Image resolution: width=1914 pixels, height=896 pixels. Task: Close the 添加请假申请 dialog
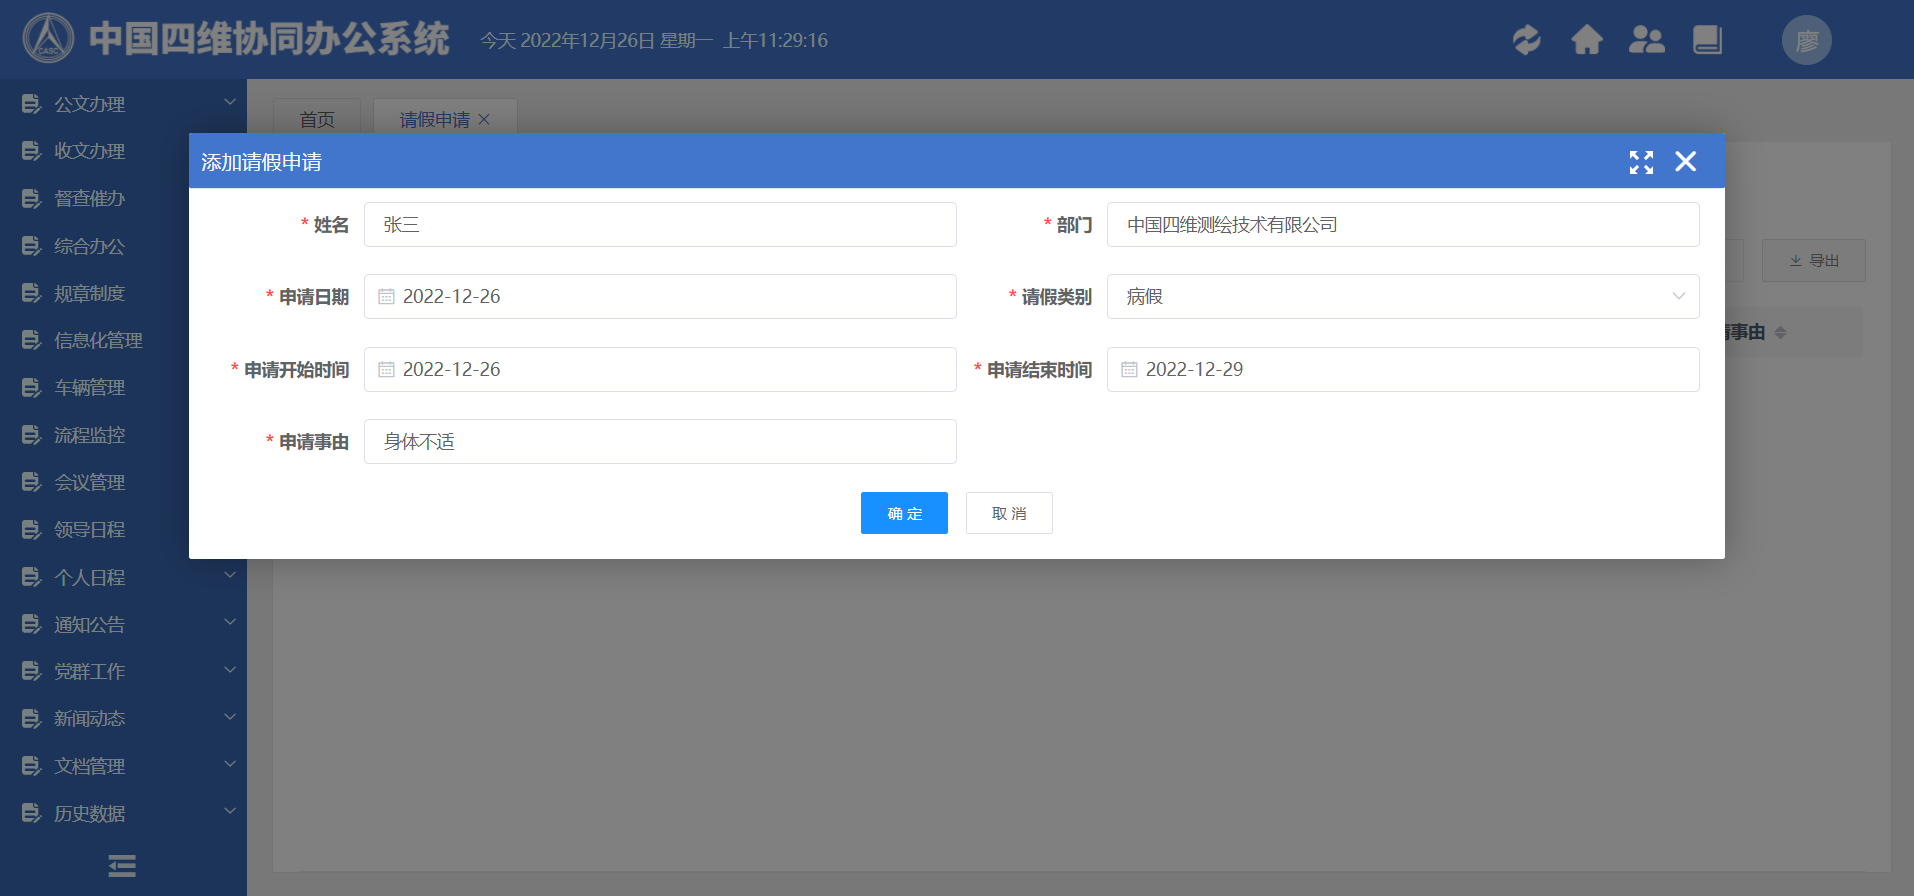pos(1685,162)
